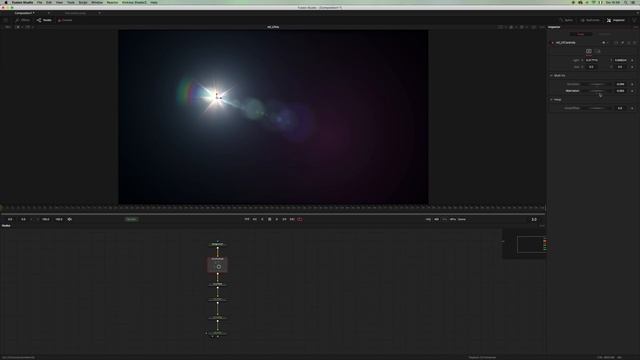Play reverse in the transport controls
Viewport: 640px width, 360px height.
point(262,220)
